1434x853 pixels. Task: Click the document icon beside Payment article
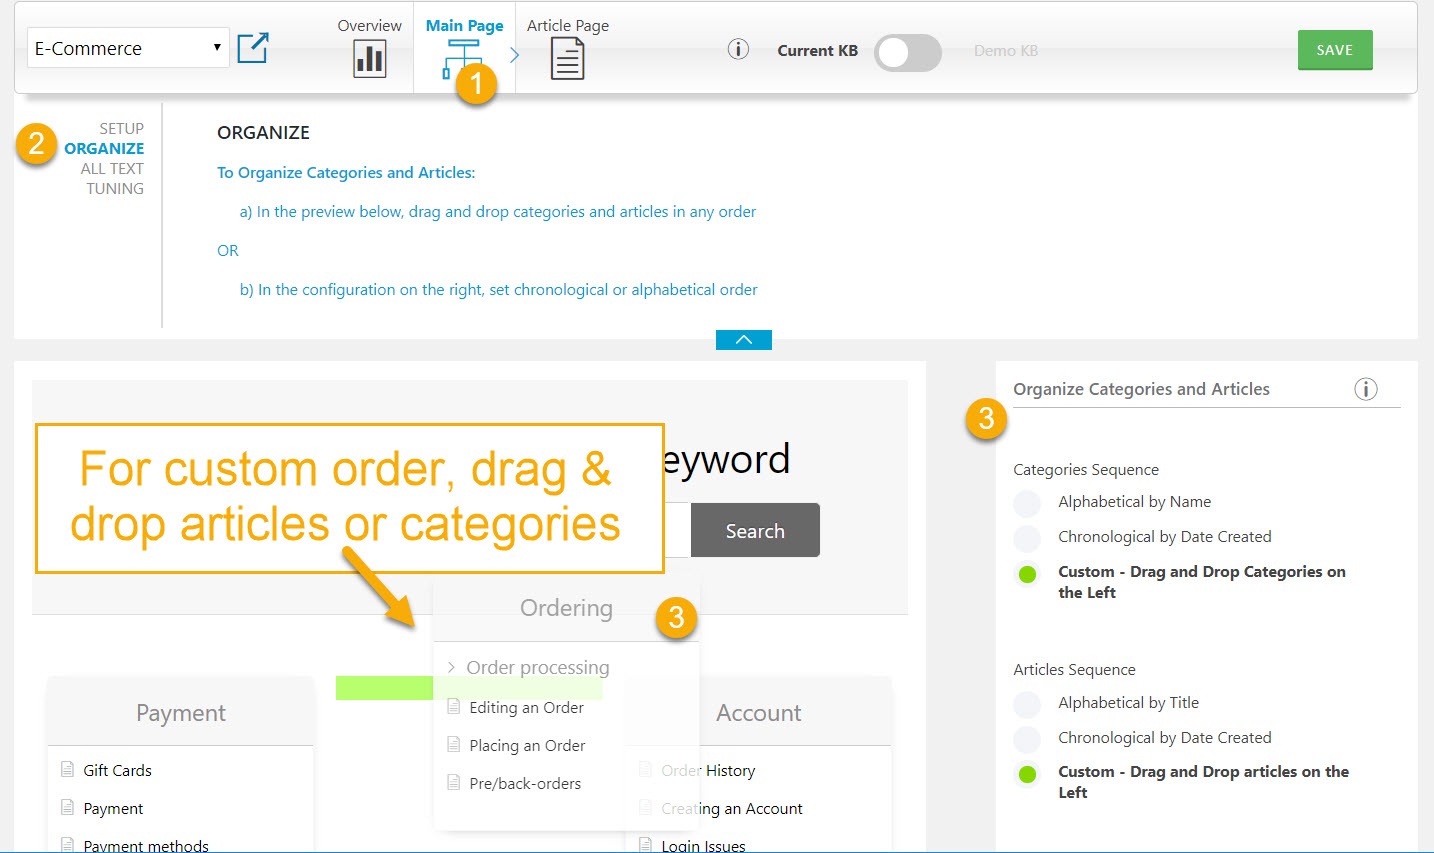tap(67, 807)
